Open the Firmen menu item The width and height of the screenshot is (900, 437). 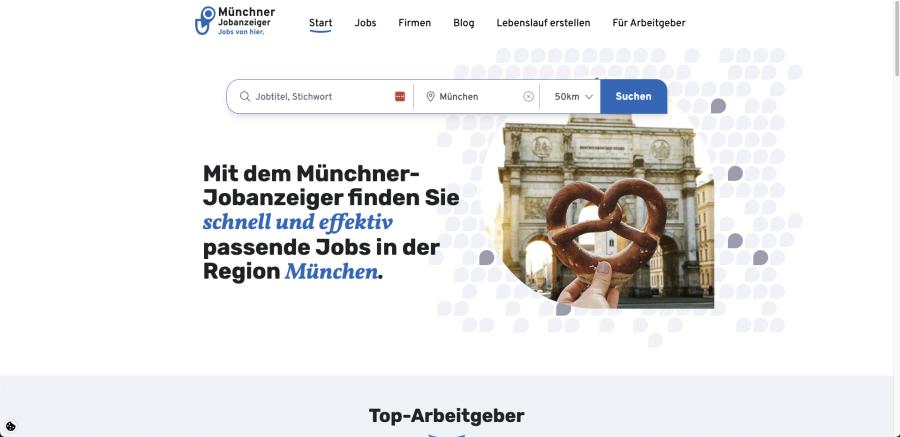(414, 23)
